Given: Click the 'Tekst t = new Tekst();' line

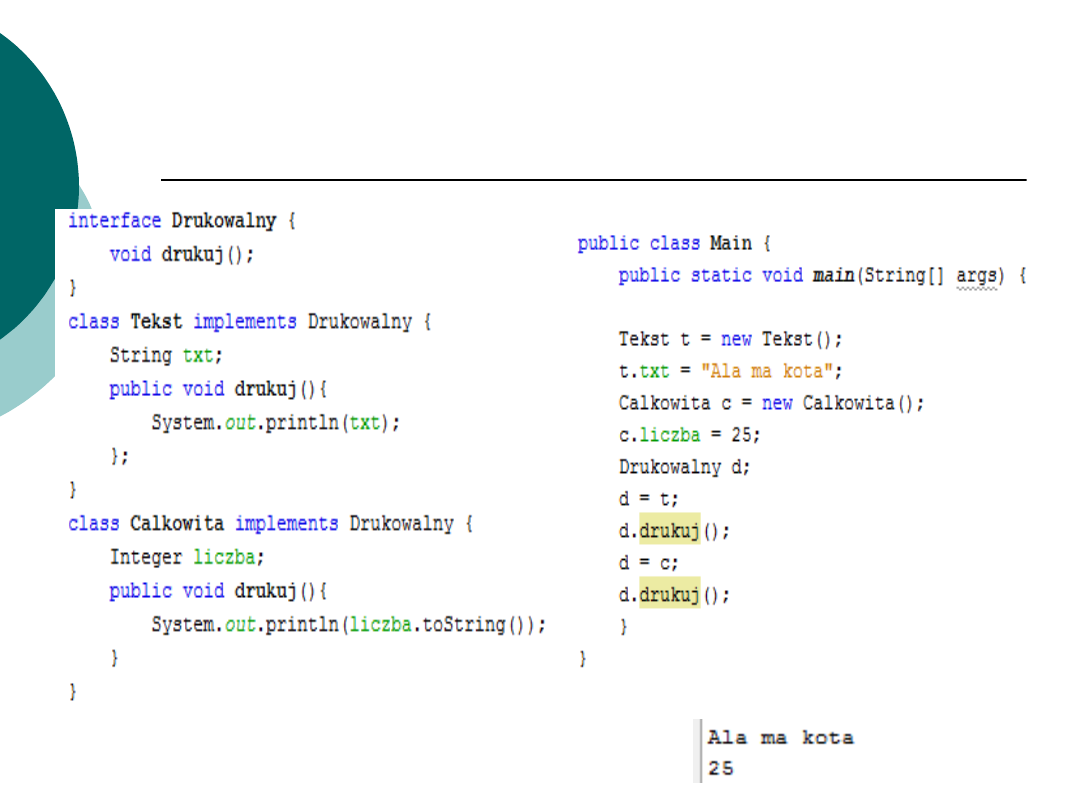Looking at the screenshot, I should pyautogui.click(x=730, y=339).
